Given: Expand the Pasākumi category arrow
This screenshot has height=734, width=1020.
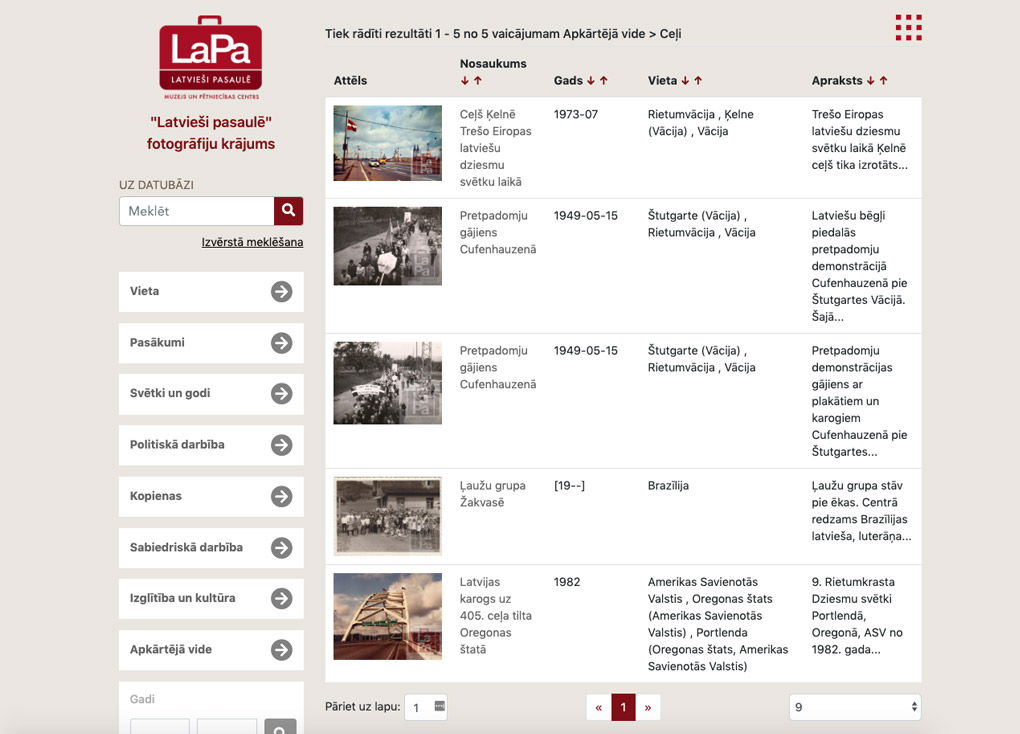Looking at the screenshot, I should click(282, 343).
